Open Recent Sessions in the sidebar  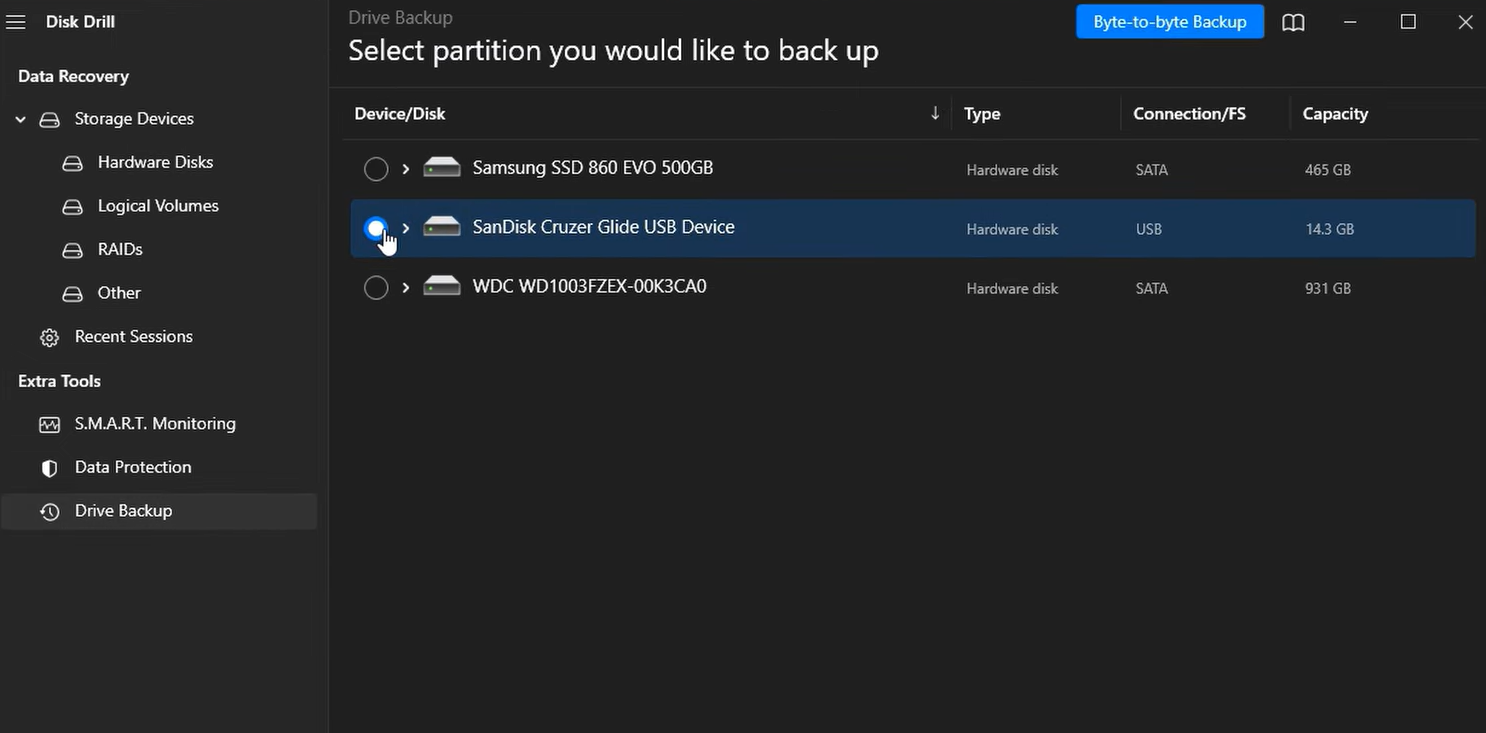[134, 336]
